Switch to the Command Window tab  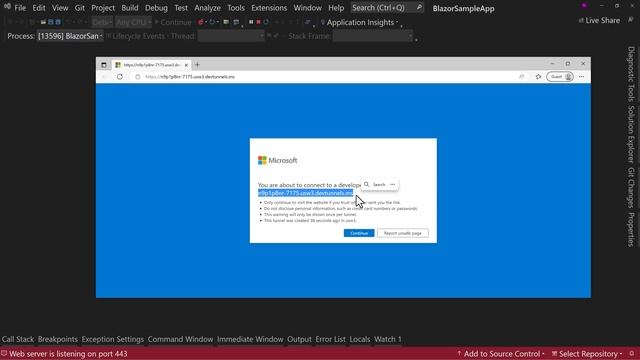point(180,339)
